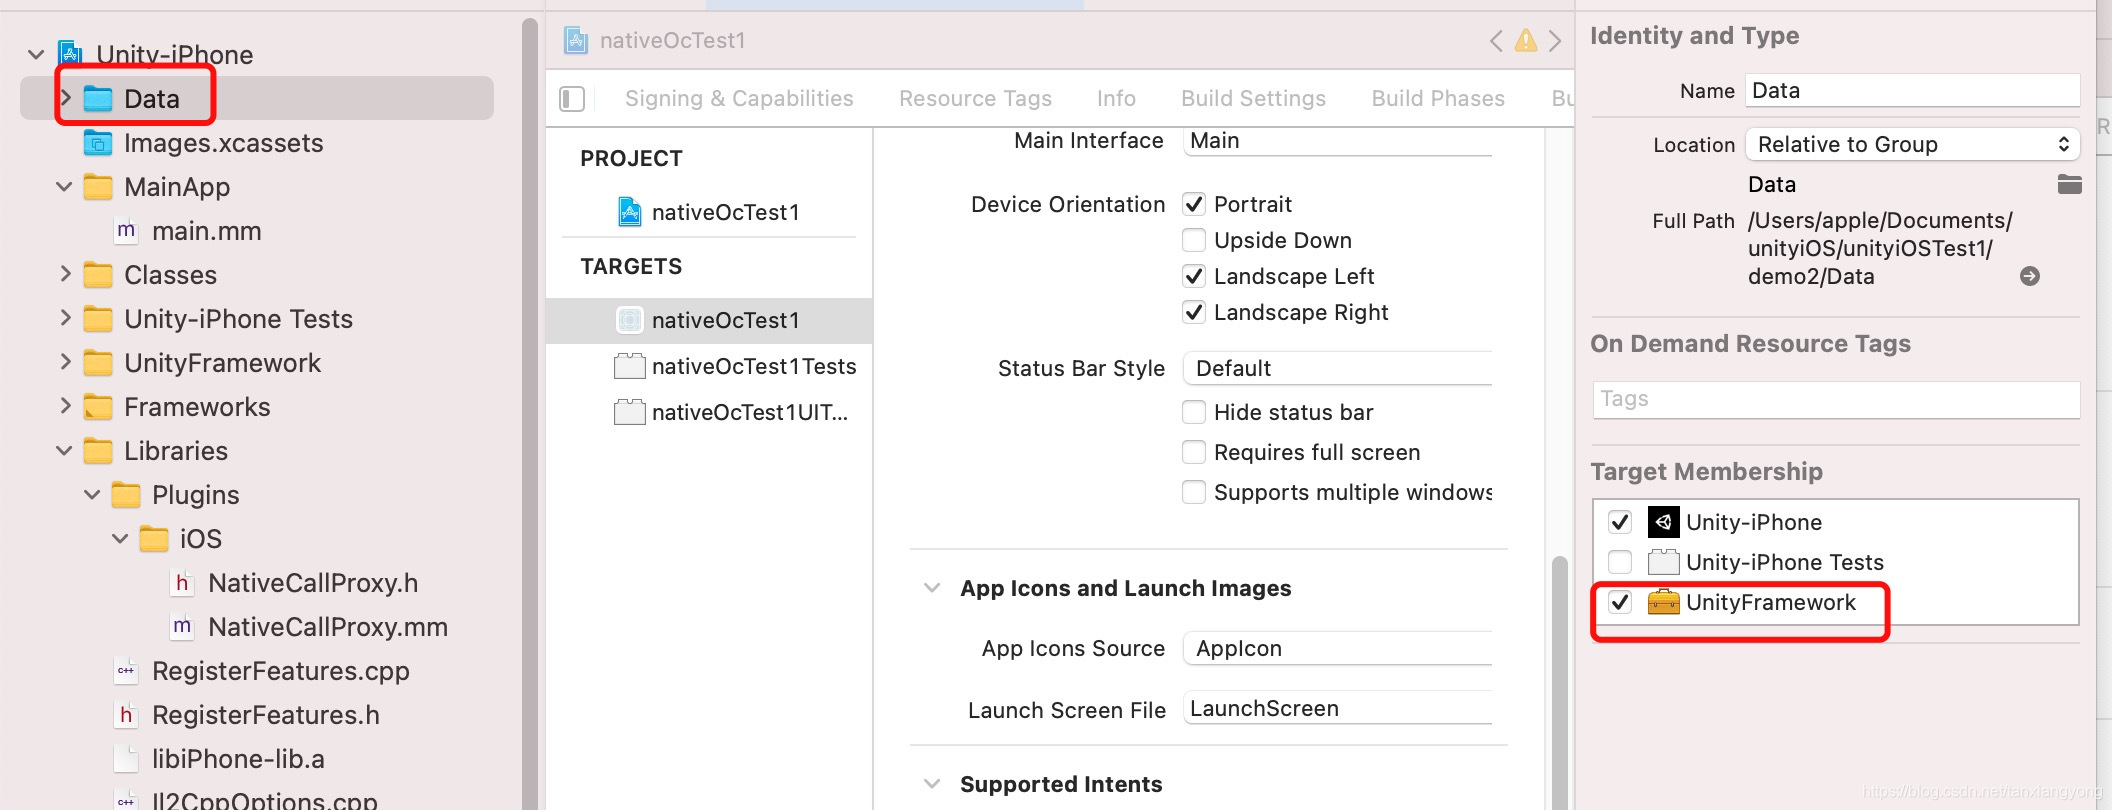2112x810 pixels.
Task: Click the editor vertical scrollbar thumb
Action: [1559, 683]
